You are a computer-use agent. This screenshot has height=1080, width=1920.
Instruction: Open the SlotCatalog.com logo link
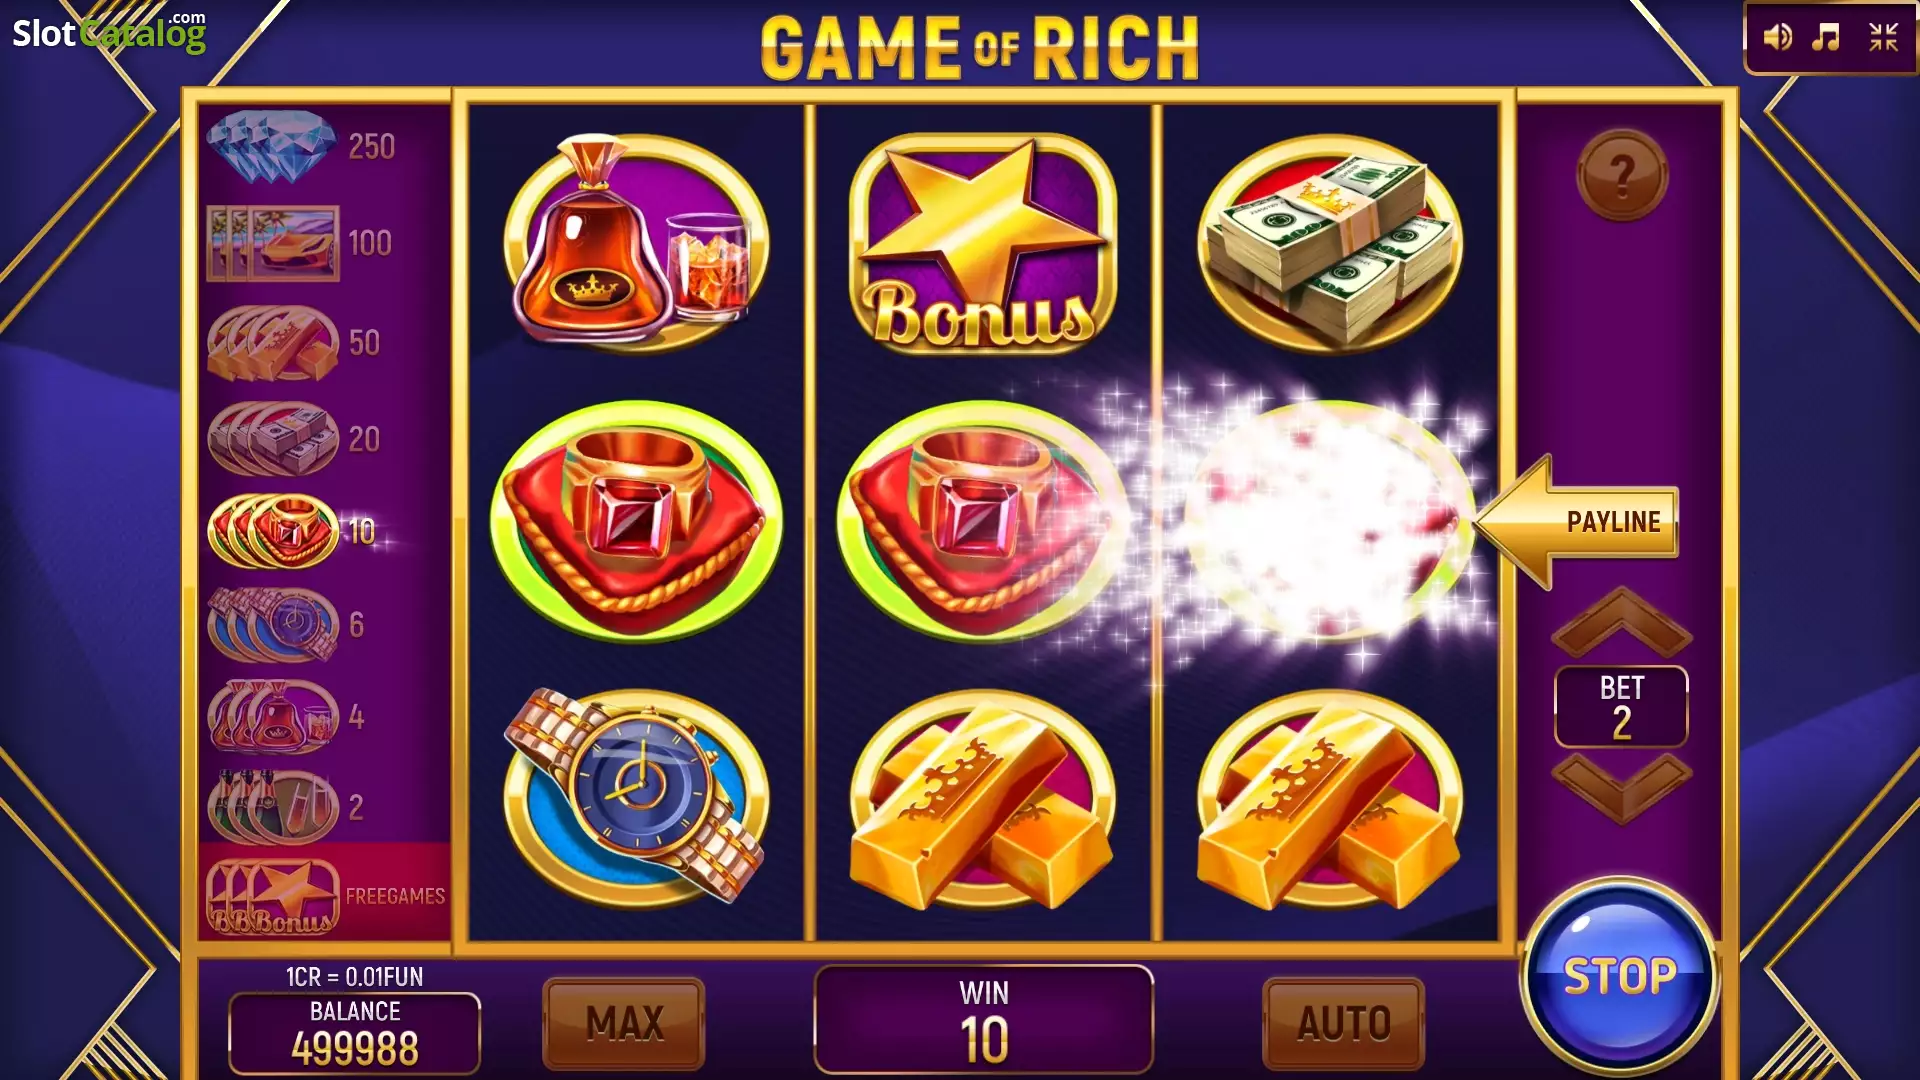point(109,32)
